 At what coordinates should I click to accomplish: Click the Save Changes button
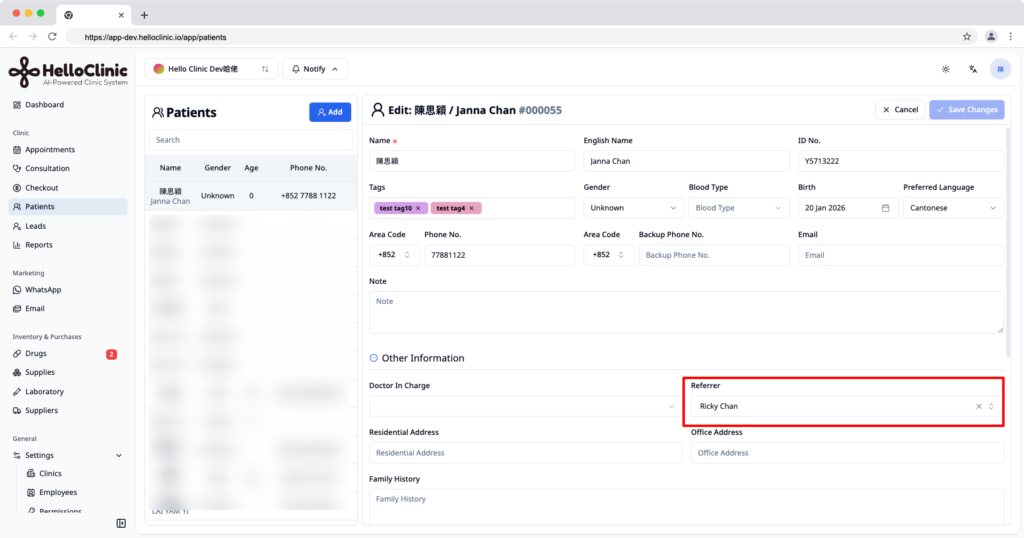tap(967, 110)
